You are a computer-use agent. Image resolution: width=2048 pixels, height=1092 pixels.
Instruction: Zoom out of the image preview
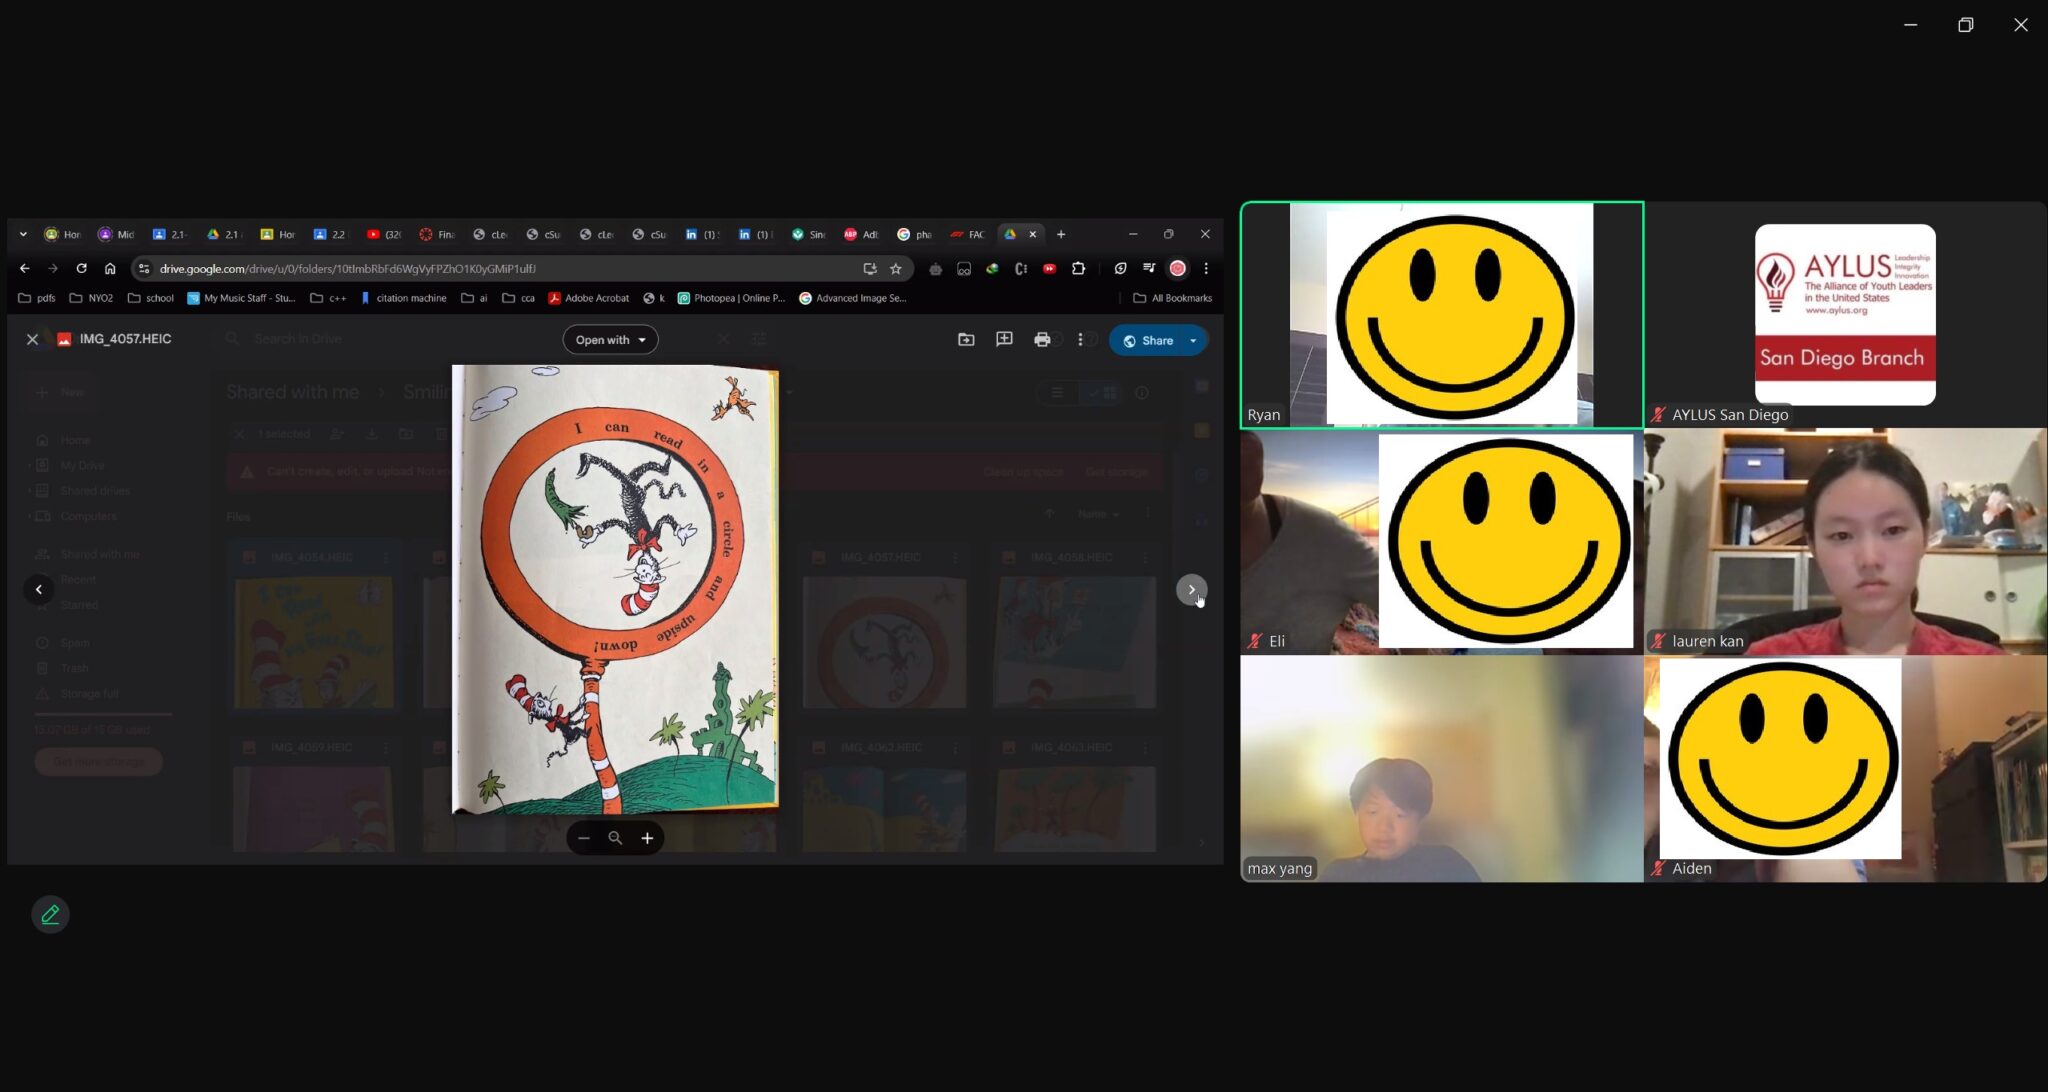pos(584,838)
